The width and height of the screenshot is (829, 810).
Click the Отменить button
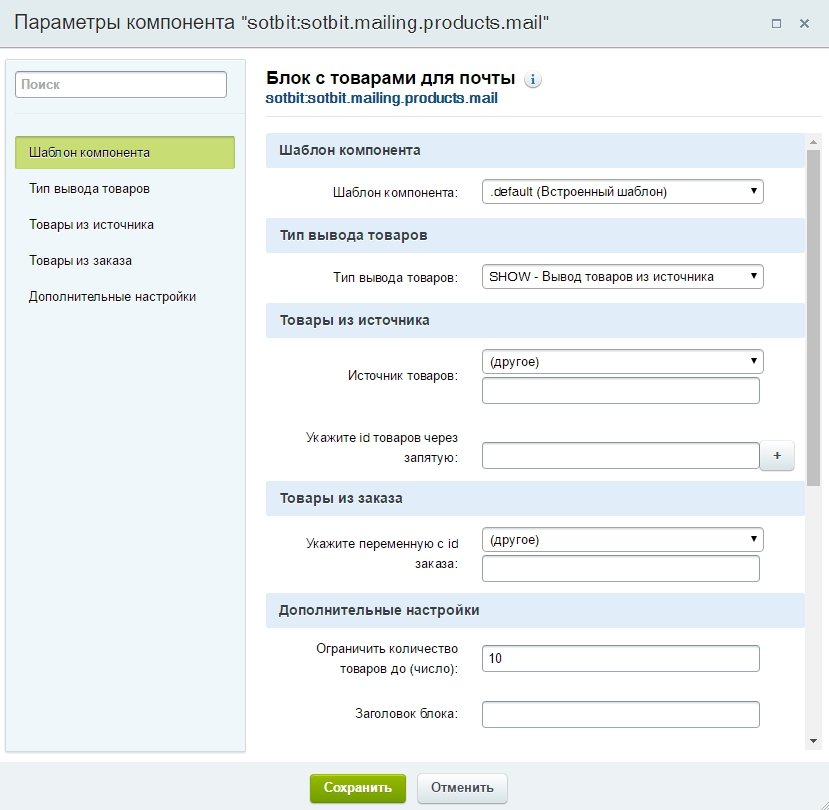(462, 788)
